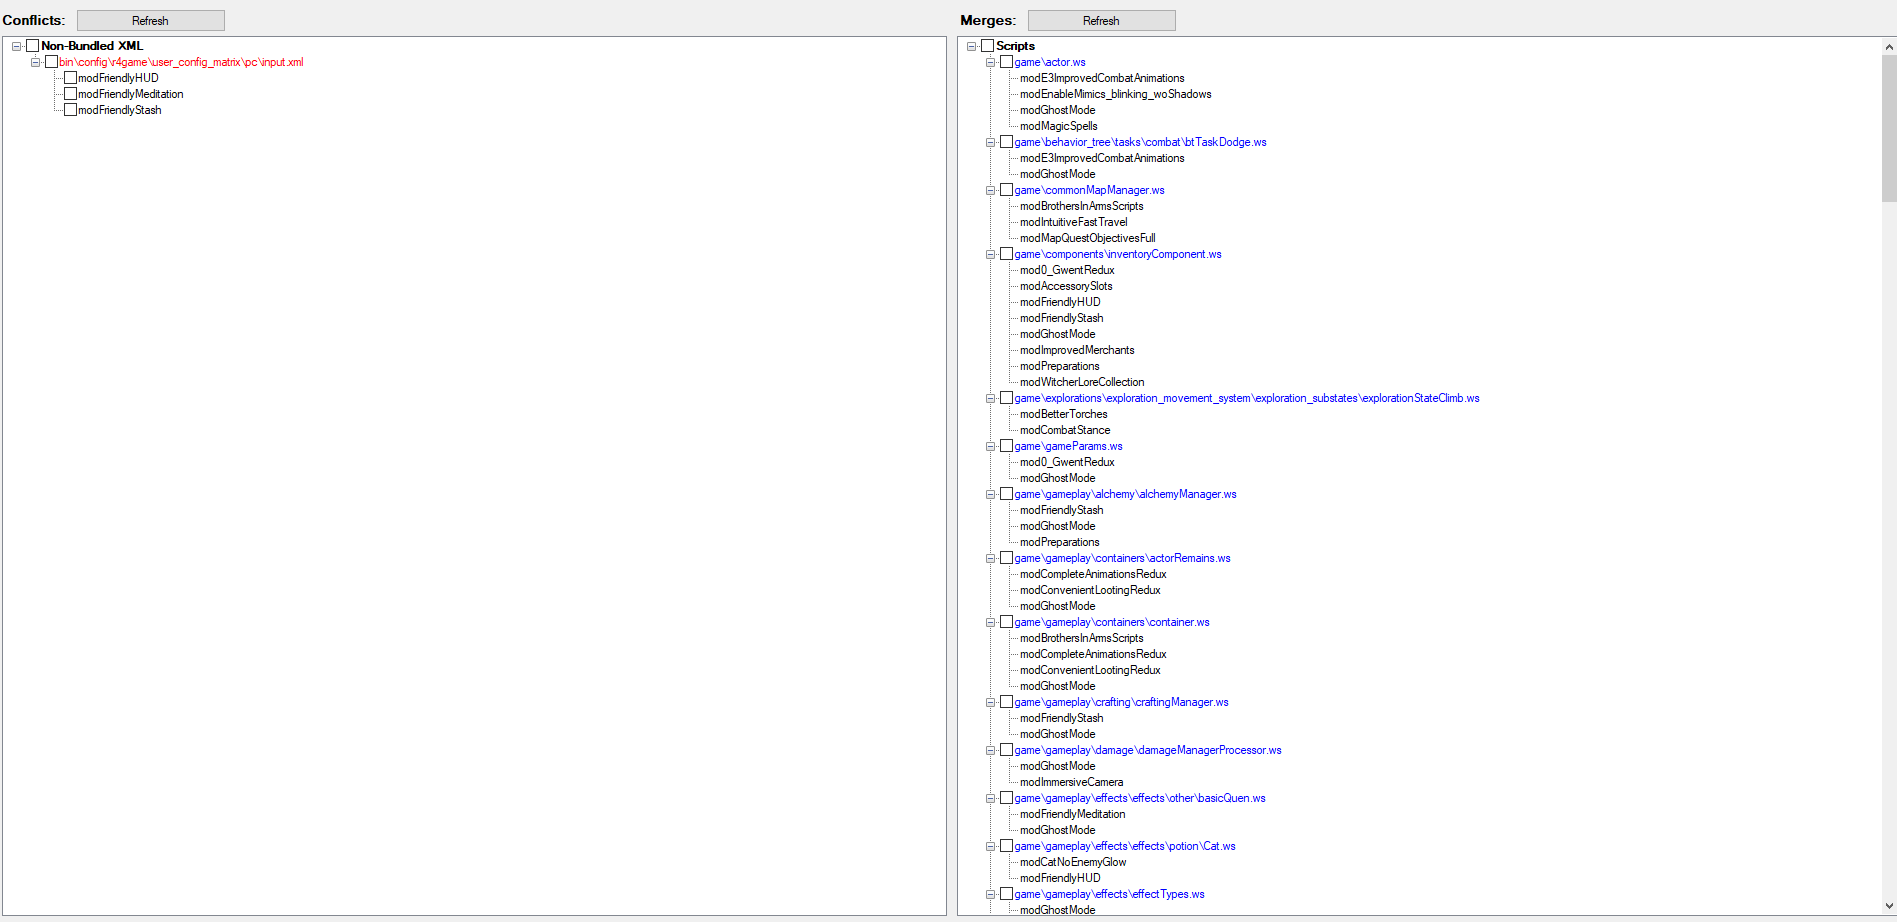The height and width of the screenshot is (922, 1897).
Task: Enable the modFriendlyStash conflict checkbox
Action: 70,110
